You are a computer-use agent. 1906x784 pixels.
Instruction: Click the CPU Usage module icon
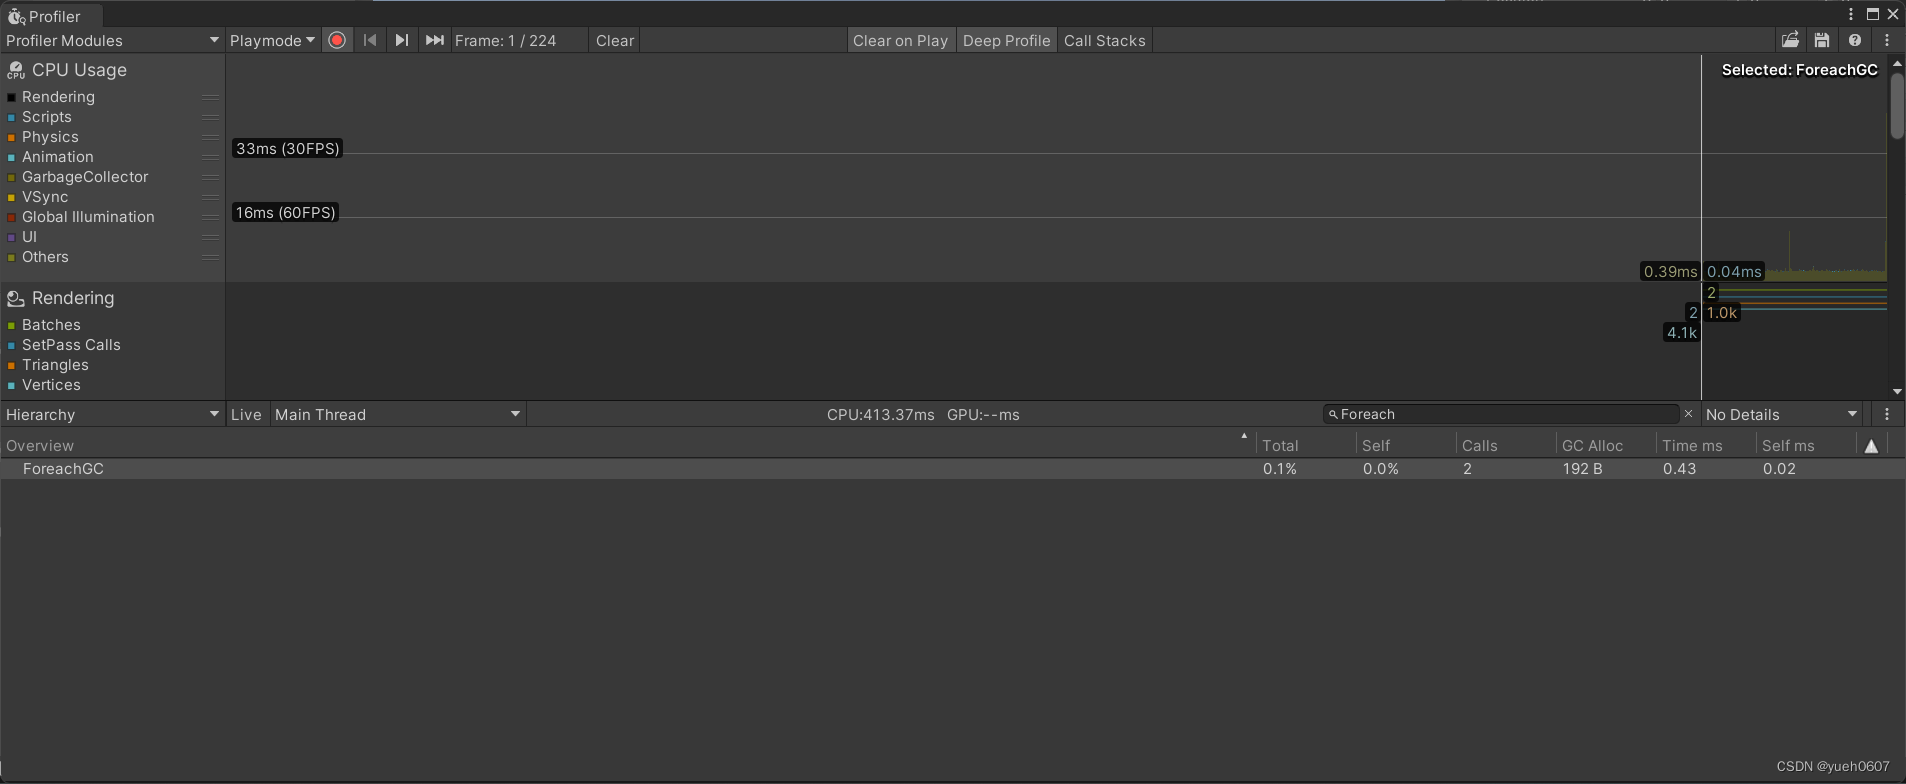[x=16, y=70]
